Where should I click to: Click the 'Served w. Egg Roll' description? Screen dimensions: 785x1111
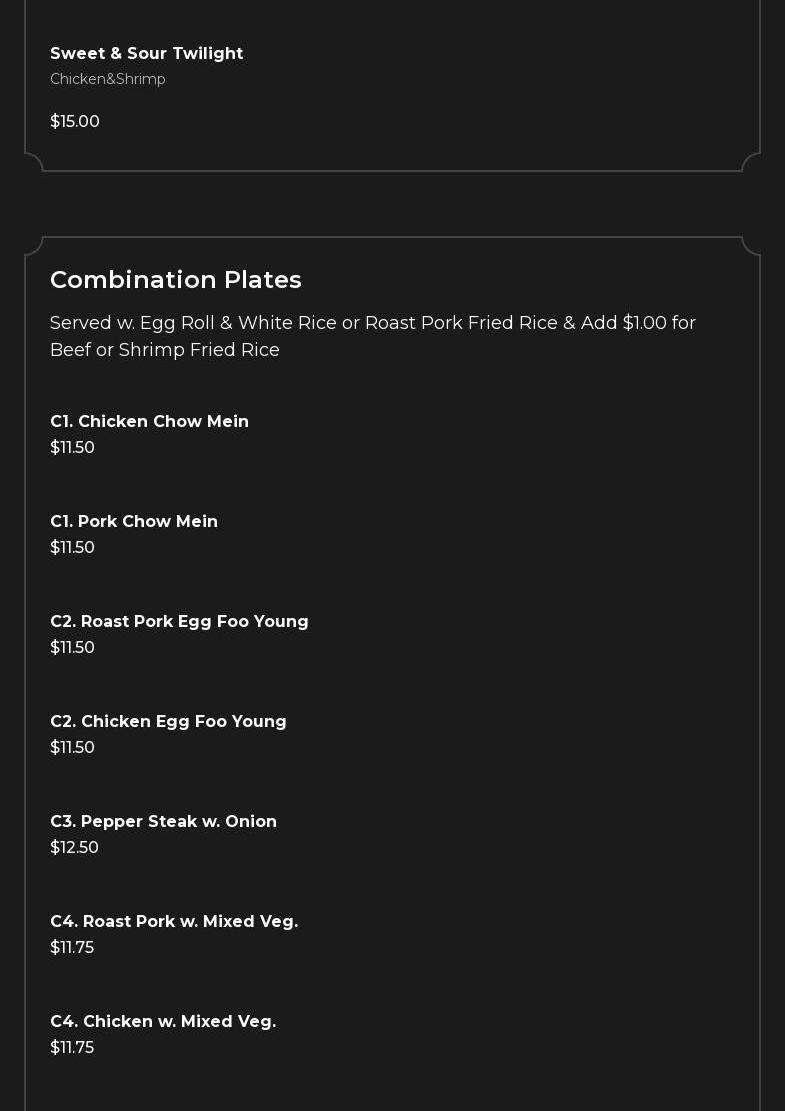(x=372, y=336)
